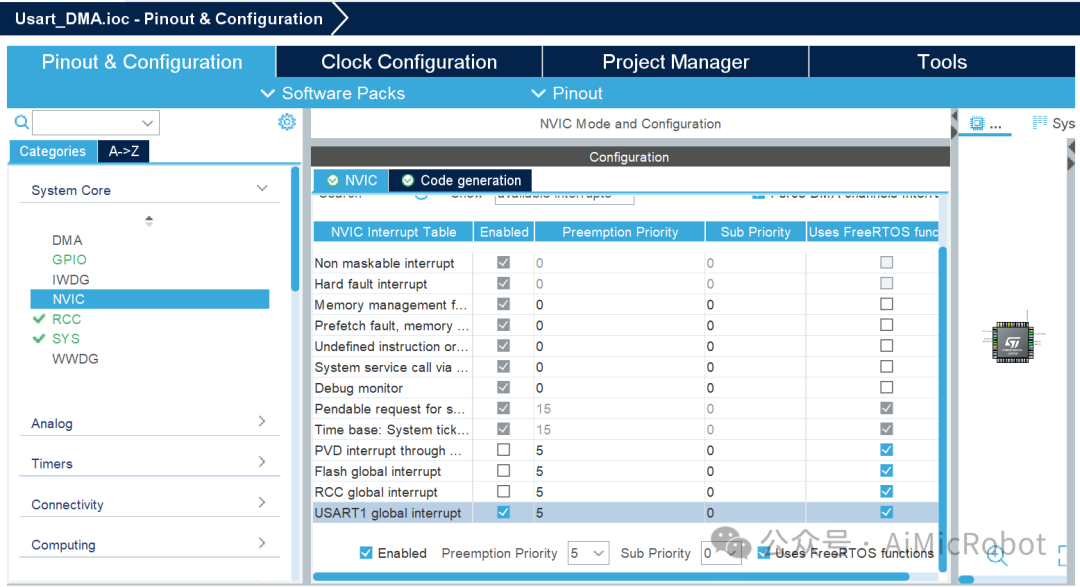The width and height of the screenshot is (1080, 587).
Task: Sort by Sub Priority column header
Action: pos(756,232)
